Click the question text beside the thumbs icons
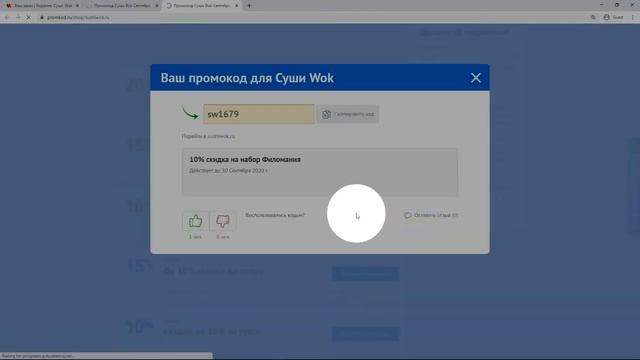The image size is (640, 360). 275,215
